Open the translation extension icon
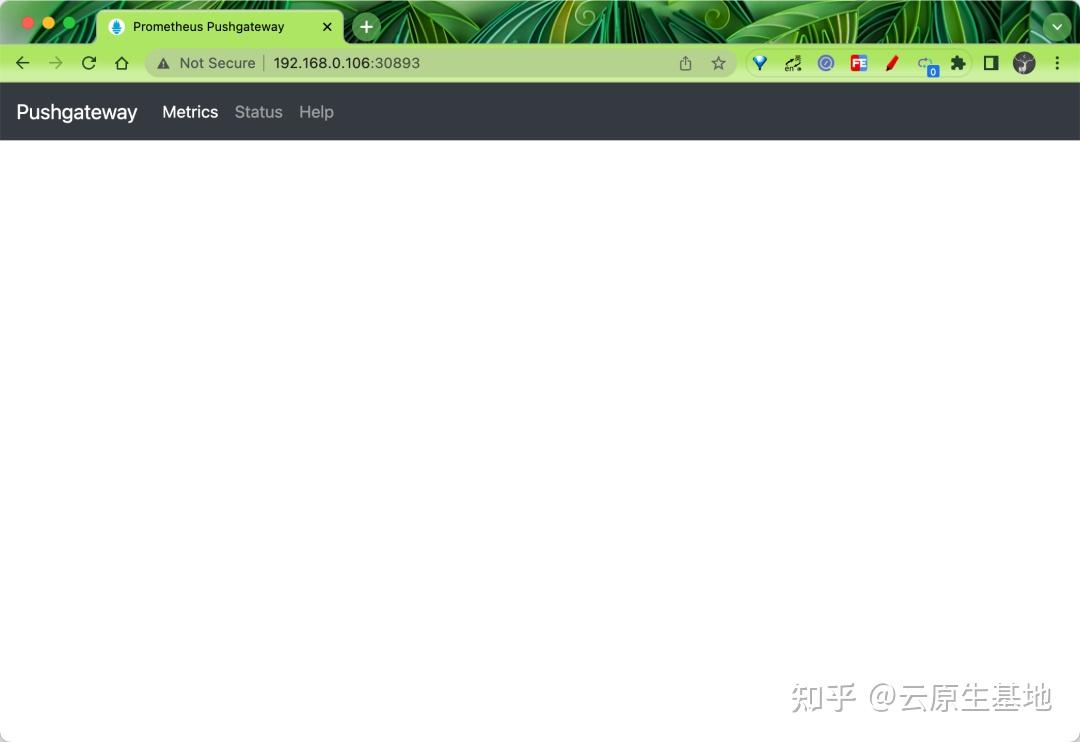Viewport: 1080px width, 742px height. click(793, 63)
